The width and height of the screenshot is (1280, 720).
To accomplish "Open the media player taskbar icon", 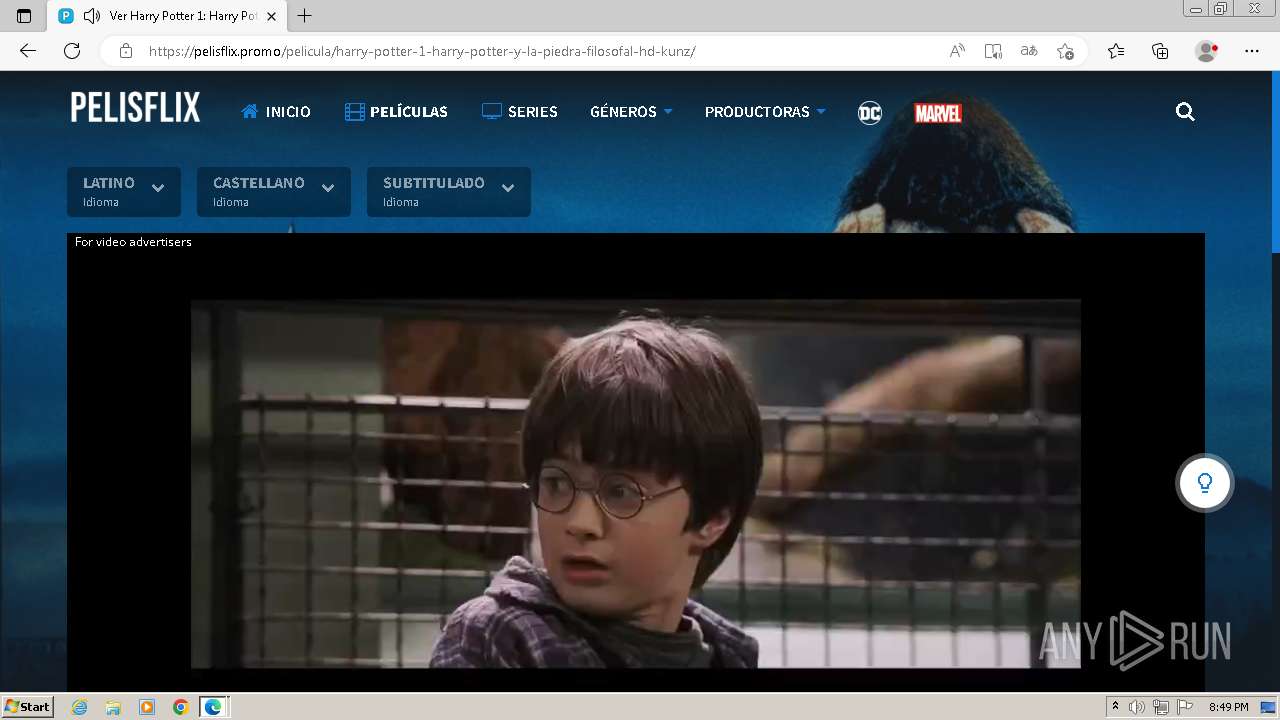I will click(x=147, y=707).
